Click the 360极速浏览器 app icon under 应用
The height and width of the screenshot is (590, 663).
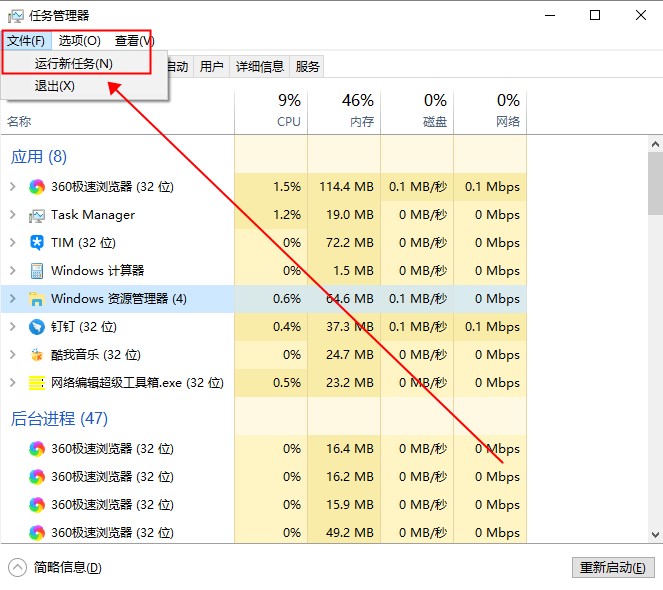tap(37, 187)
